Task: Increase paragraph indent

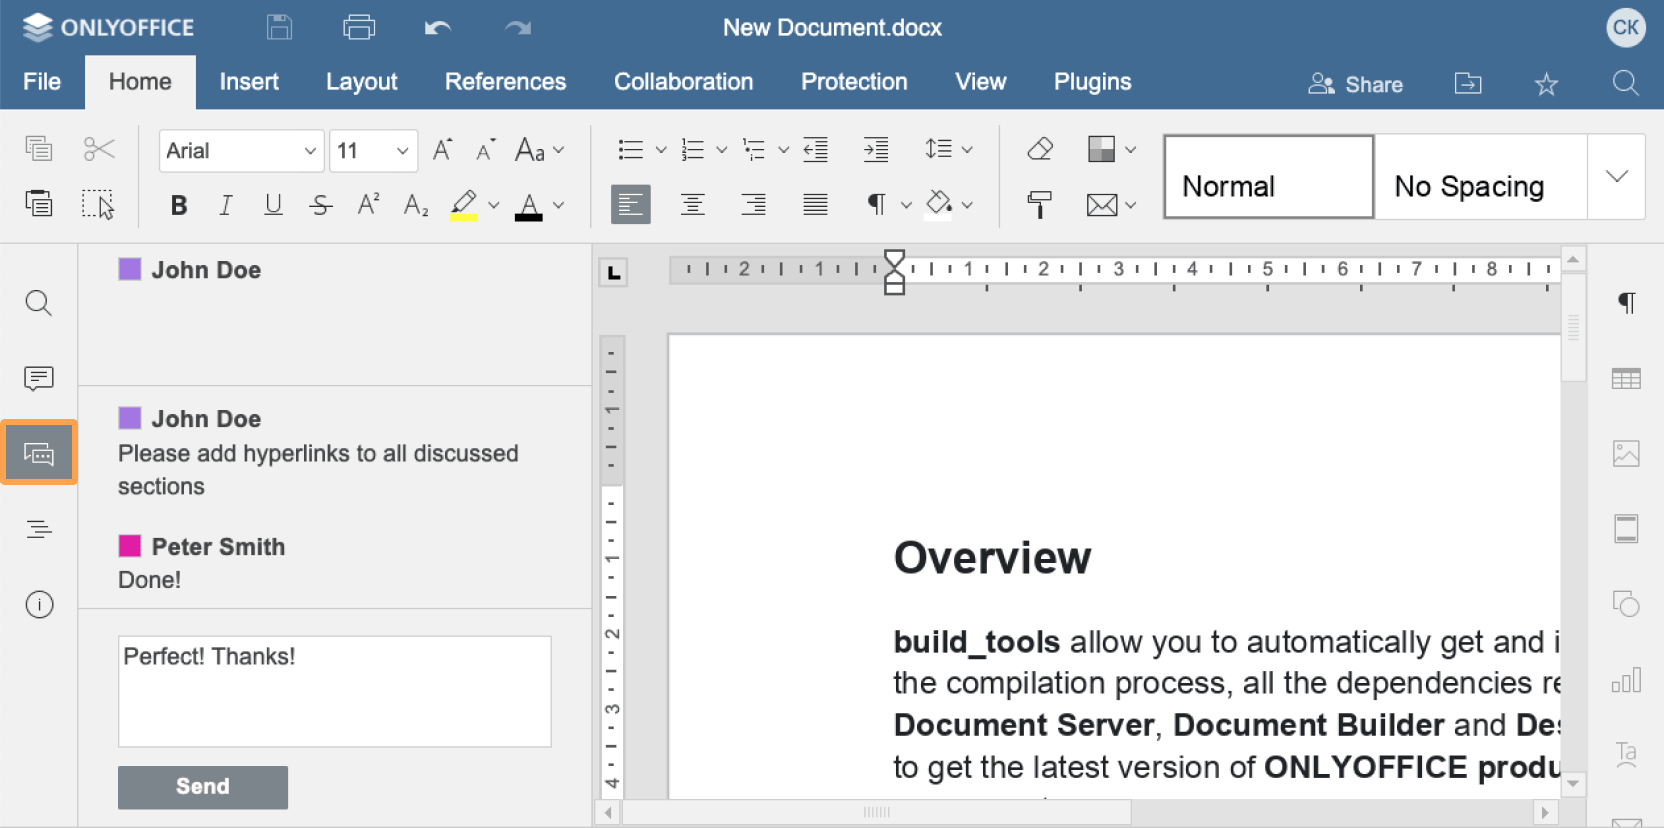Action: 876,150
